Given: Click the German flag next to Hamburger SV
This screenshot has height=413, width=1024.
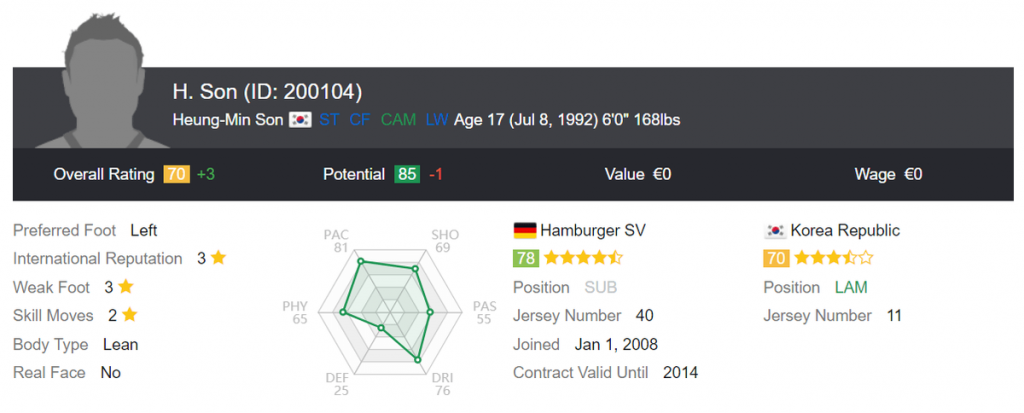Looking at the screenshot, I should [524, 230].
